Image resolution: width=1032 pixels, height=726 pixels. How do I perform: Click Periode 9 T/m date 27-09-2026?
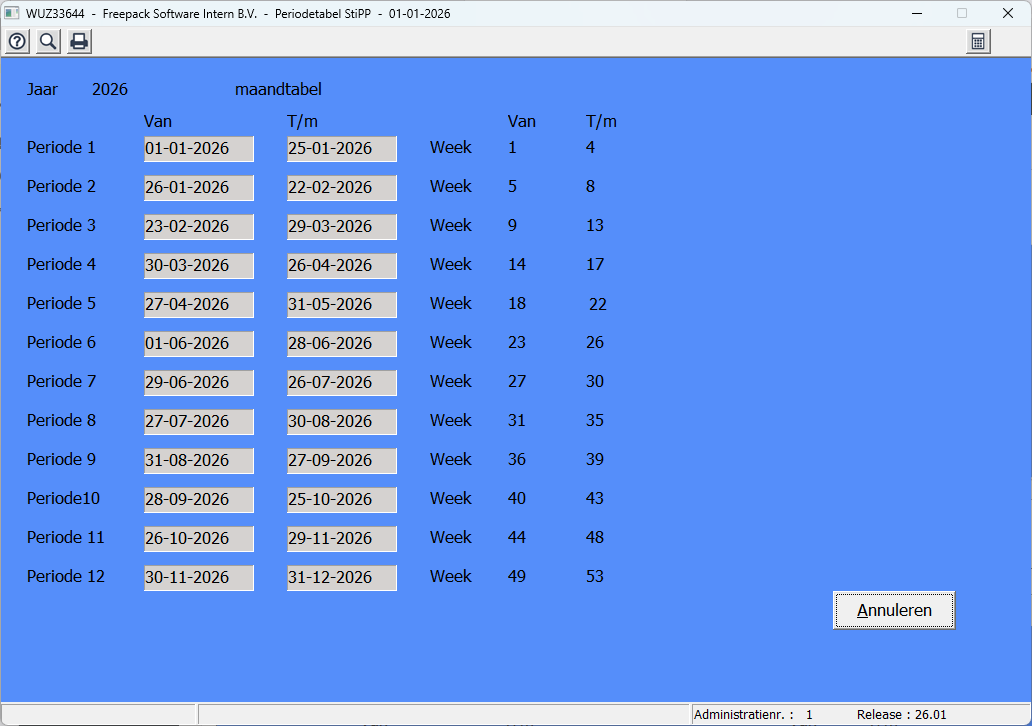(x=341, y=461)
